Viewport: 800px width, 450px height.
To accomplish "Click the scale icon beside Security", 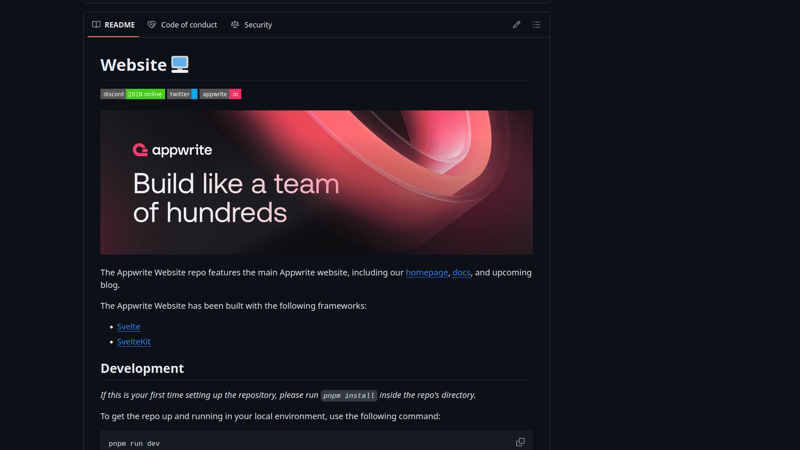I will pyautogui.click(x=235, y=24).
